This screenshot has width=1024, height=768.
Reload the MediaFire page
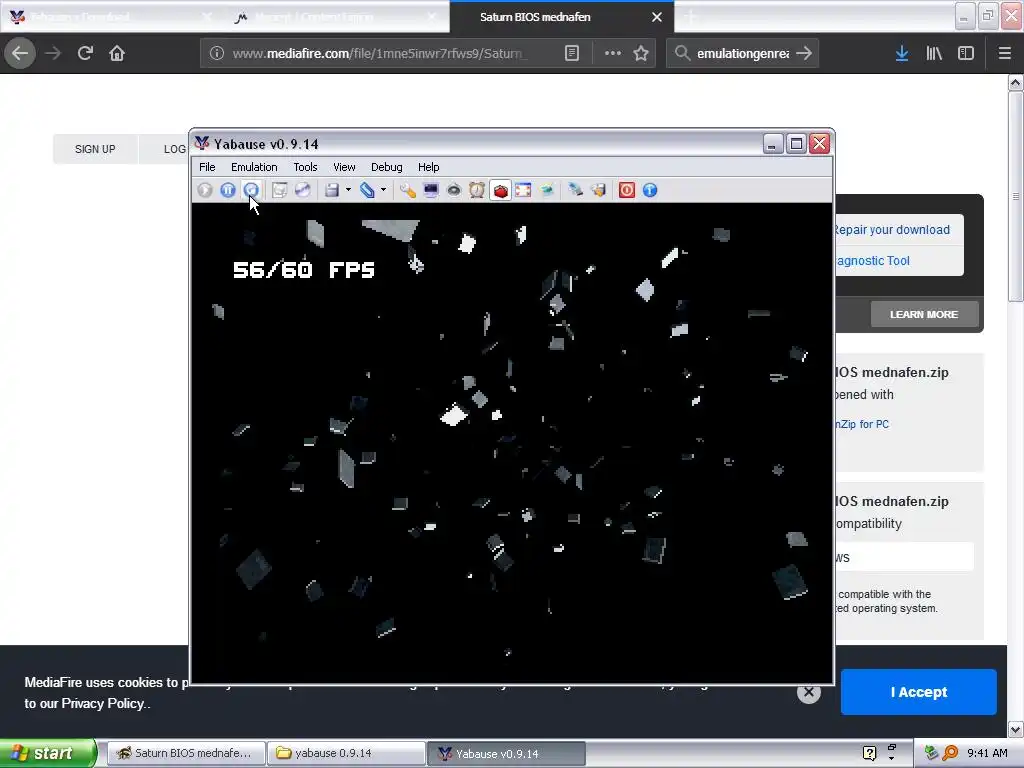[85, 53]
